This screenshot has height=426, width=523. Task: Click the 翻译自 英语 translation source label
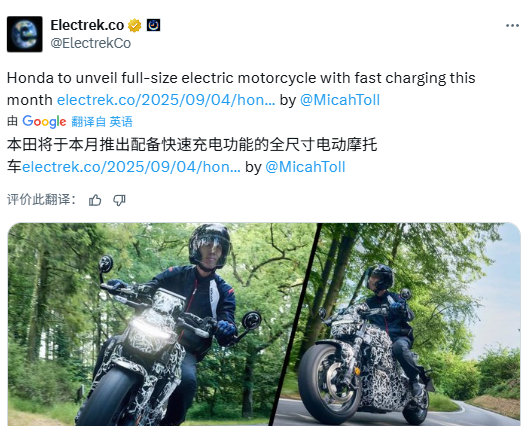102,122
